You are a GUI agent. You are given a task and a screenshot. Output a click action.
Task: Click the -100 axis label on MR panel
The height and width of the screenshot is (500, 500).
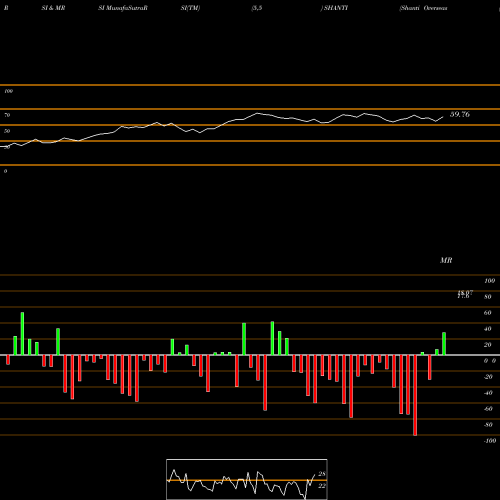pyautogui.click(x=490, y=441)
